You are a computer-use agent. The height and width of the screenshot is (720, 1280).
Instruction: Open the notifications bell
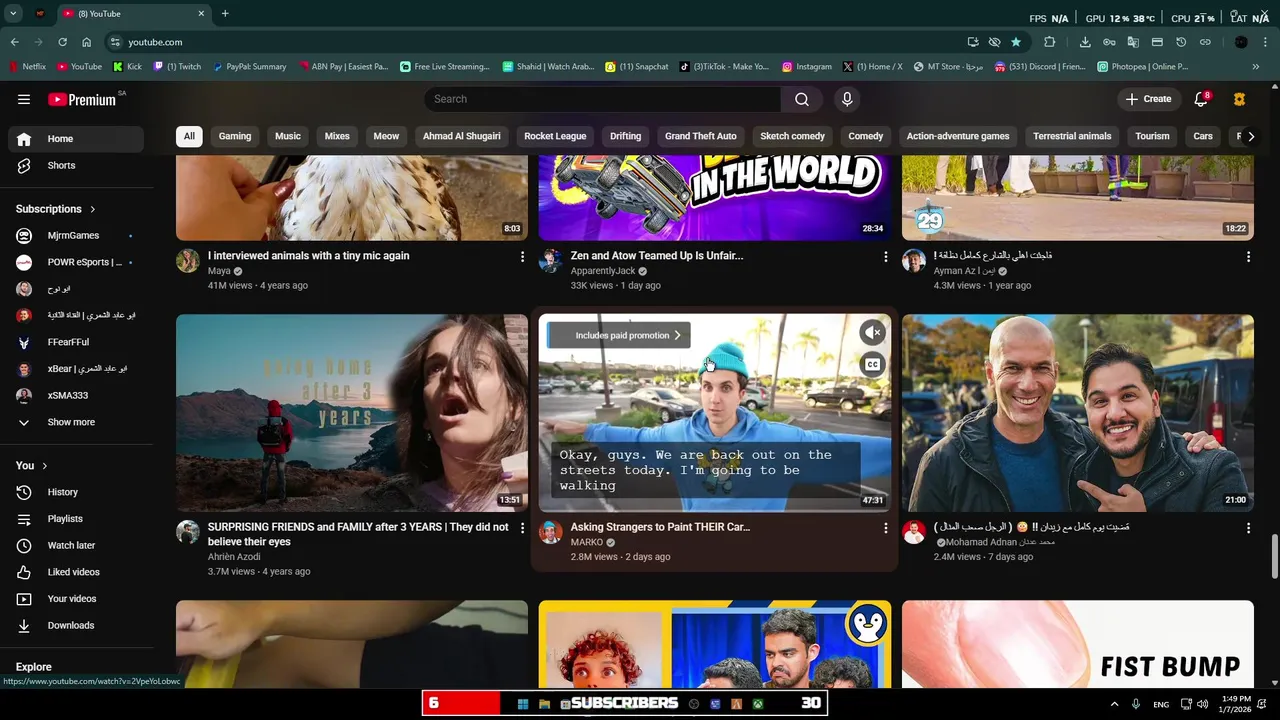(1201, 99)
